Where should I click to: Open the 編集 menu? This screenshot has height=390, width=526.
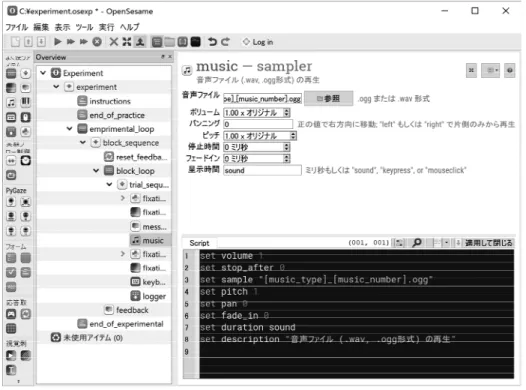[41, 27]
